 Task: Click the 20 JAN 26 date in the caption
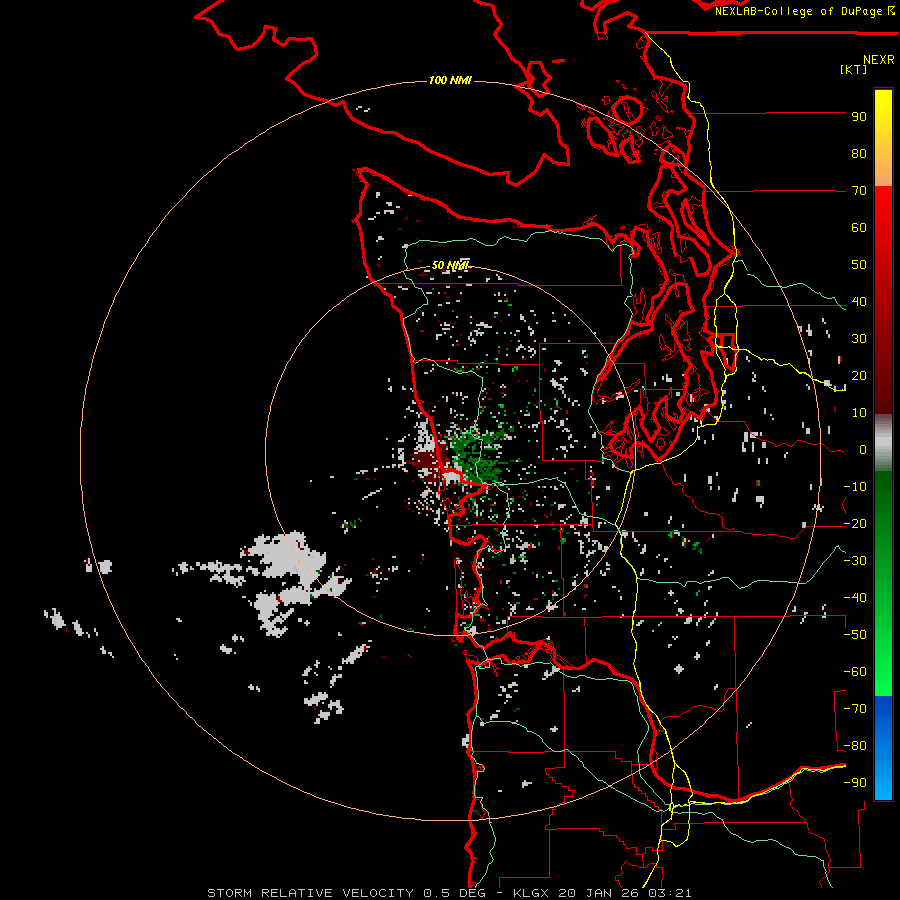[x=598, y=893]
